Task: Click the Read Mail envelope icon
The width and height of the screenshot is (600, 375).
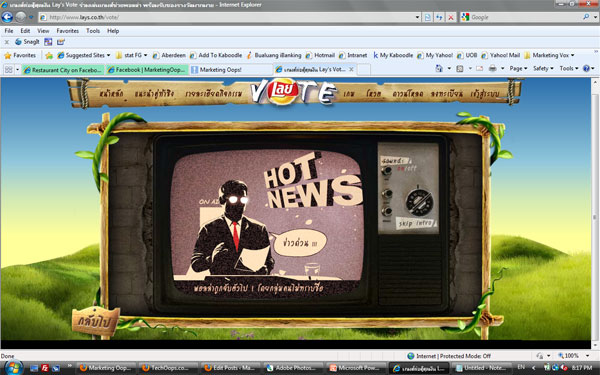Action: 479,68
